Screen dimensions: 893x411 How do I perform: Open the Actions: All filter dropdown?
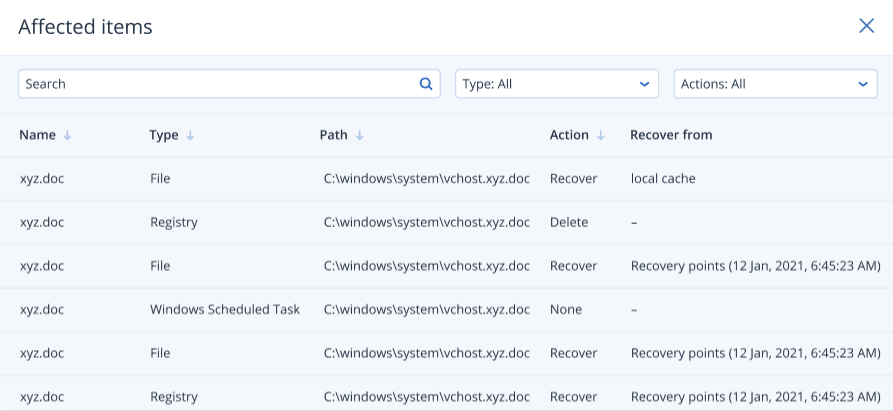click(775, 84)
